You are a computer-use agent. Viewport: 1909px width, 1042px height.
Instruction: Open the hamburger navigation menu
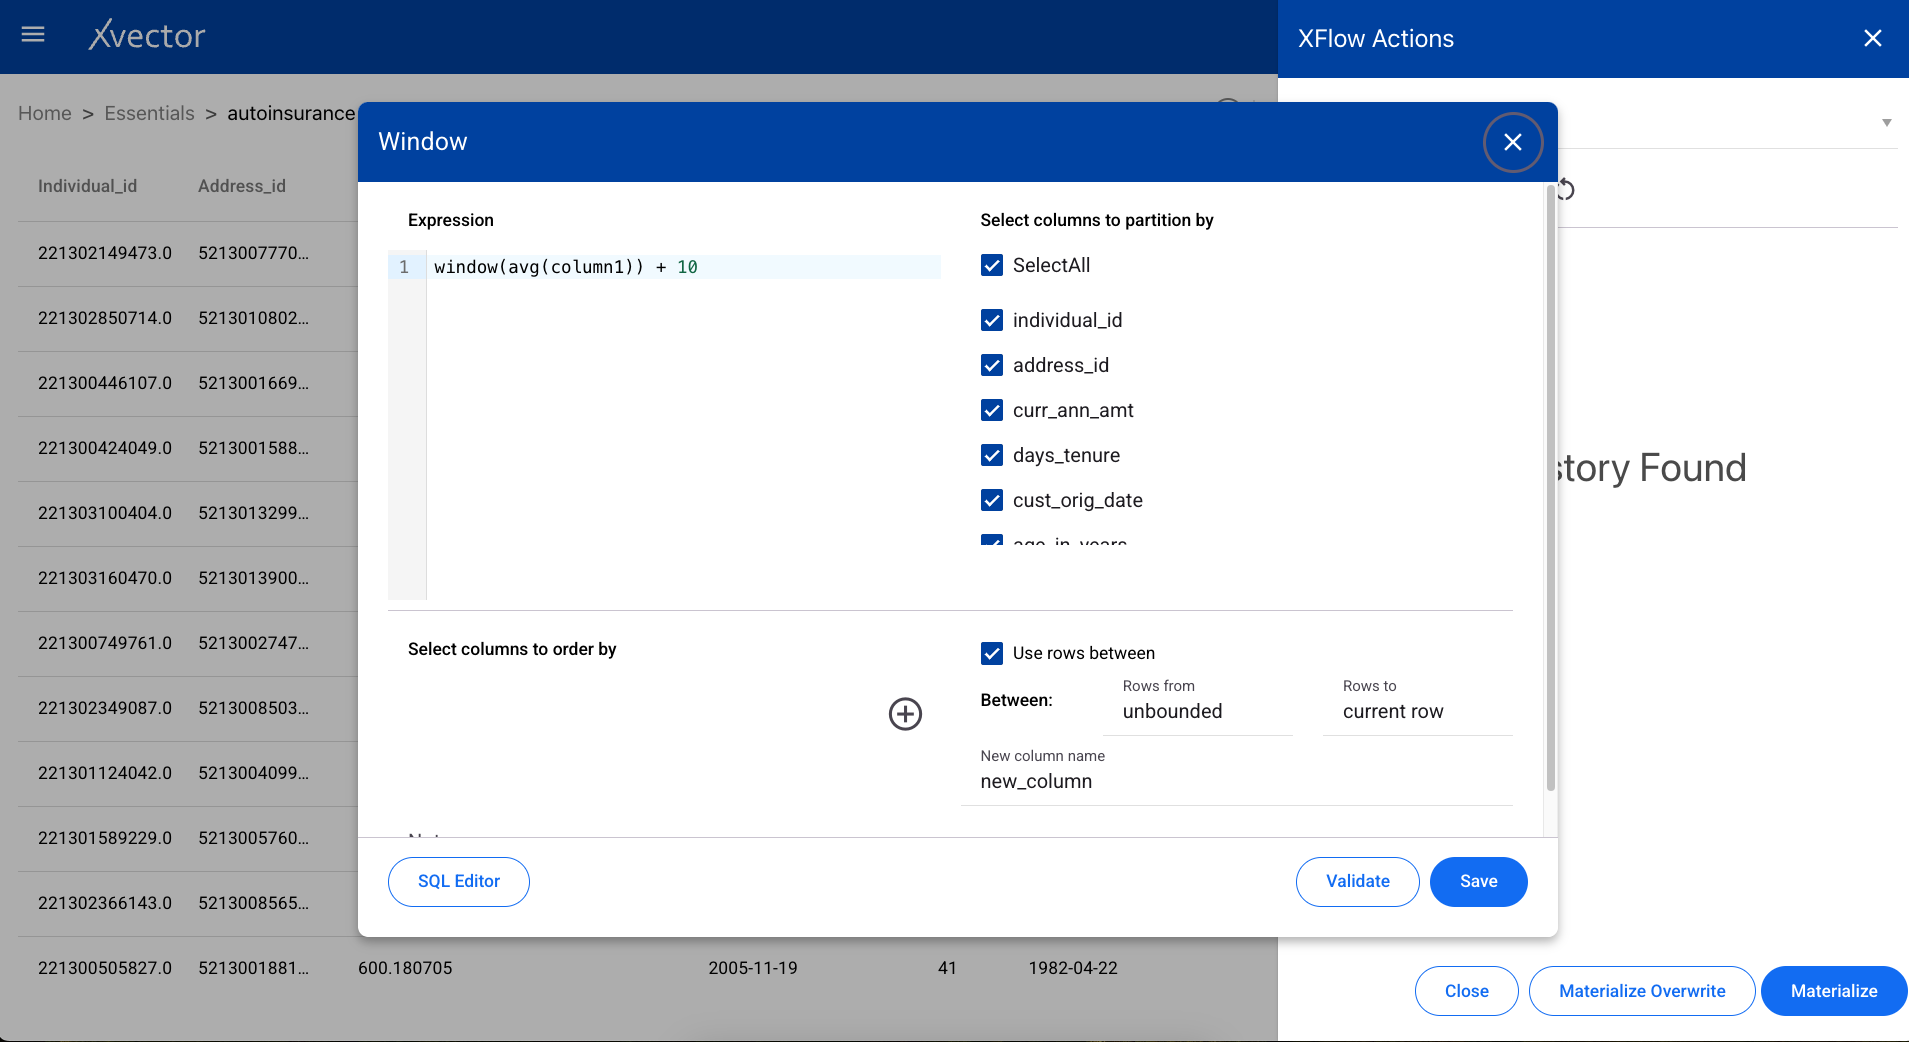[x=33, y=35]
